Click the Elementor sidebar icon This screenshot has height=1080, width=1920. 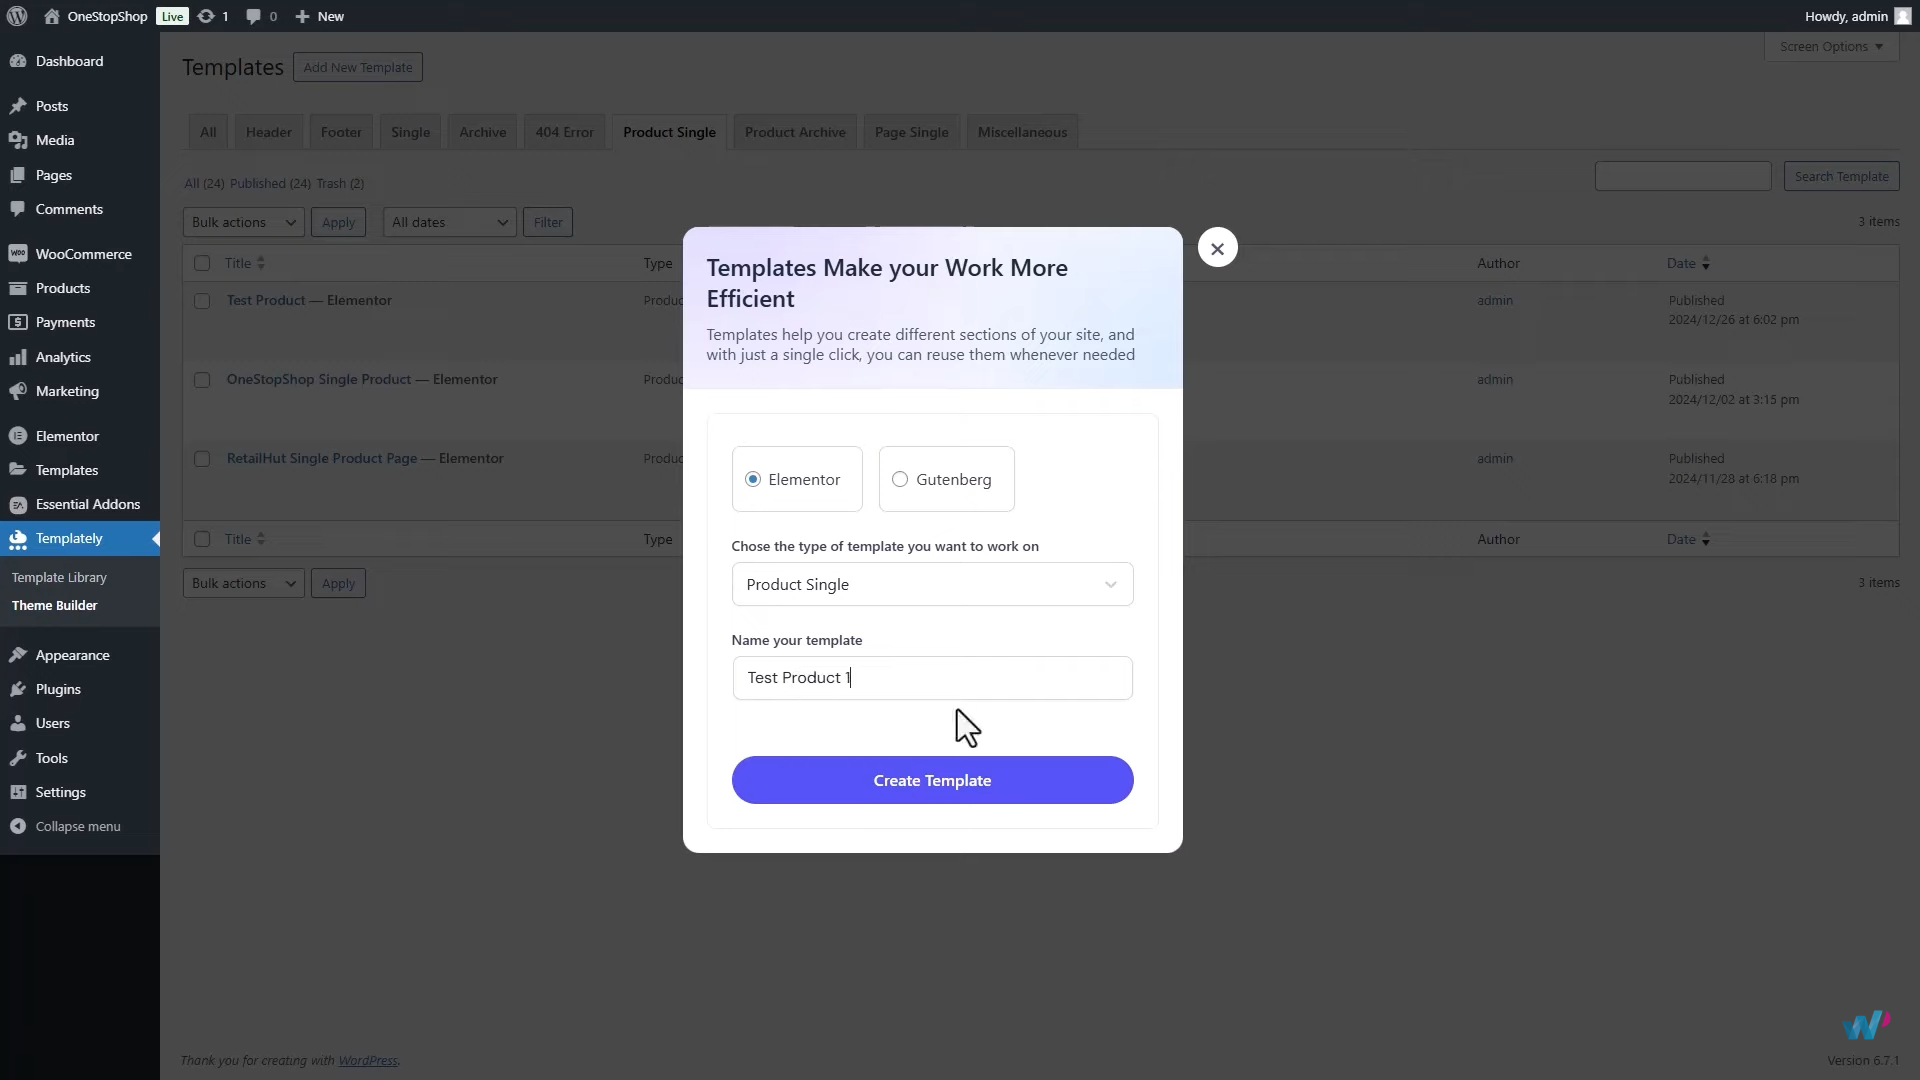[18, 436]
